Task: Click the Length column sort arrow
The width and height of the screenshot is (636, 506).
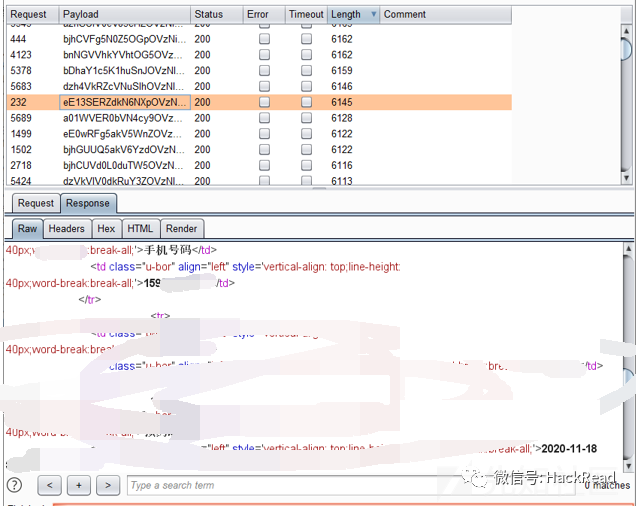Action: coord(374,15)
